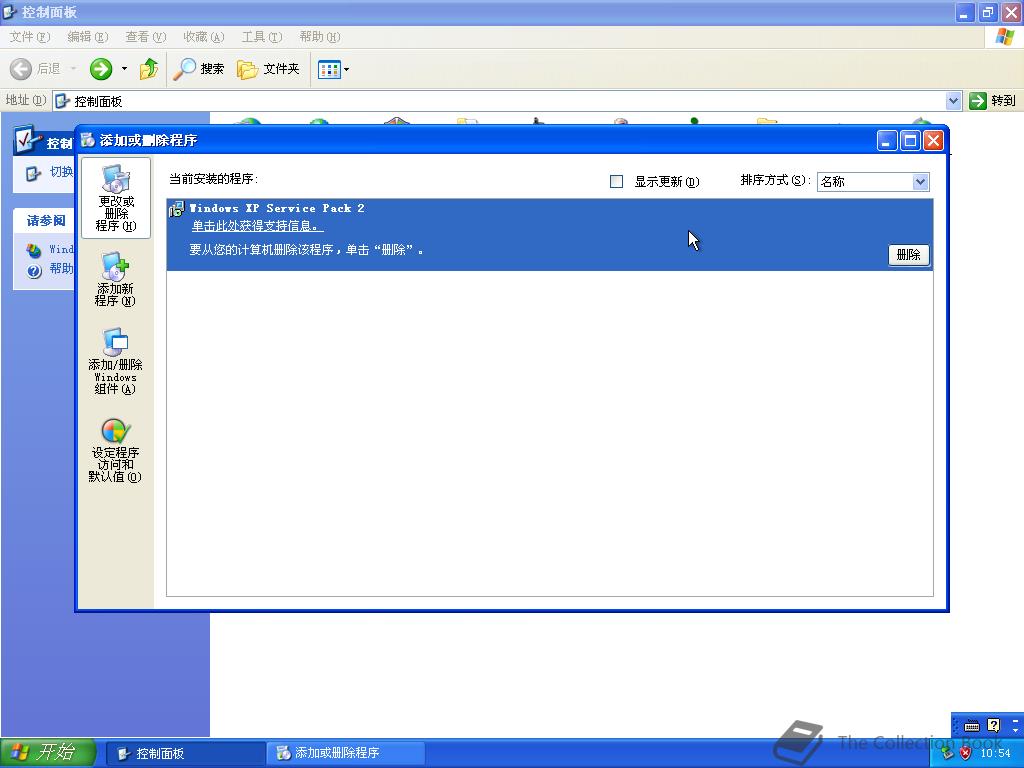Toggle the Folders (文件夹) toolbar button
The height and width of the screenshot is (768, 1024).
pos(268,69)
